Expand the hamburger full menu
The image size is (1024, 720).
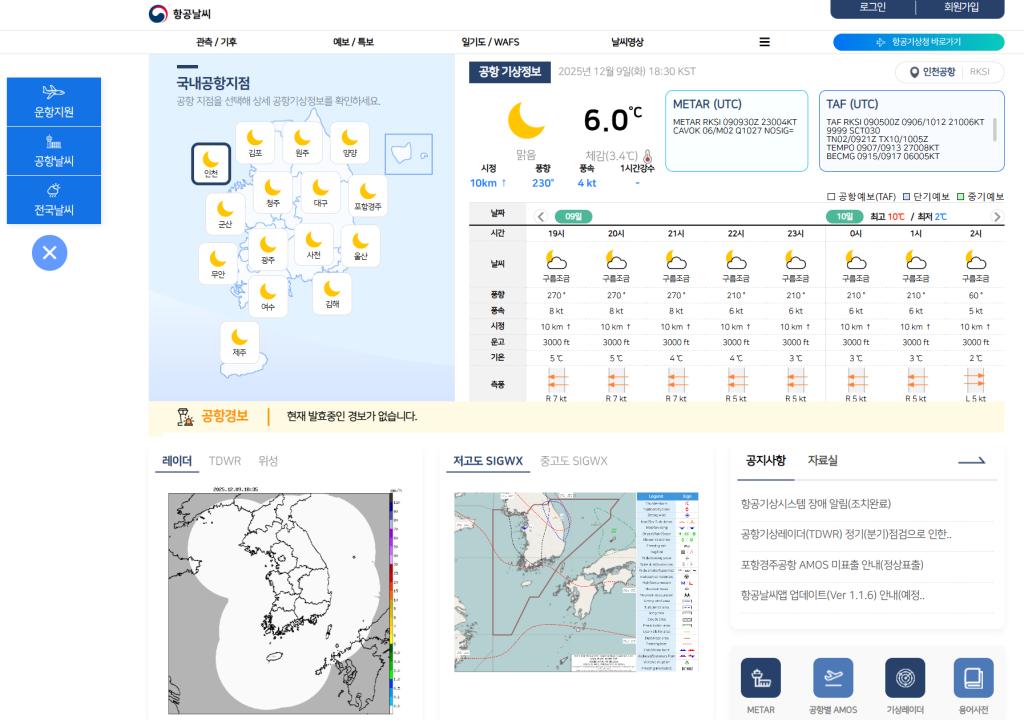764,42
